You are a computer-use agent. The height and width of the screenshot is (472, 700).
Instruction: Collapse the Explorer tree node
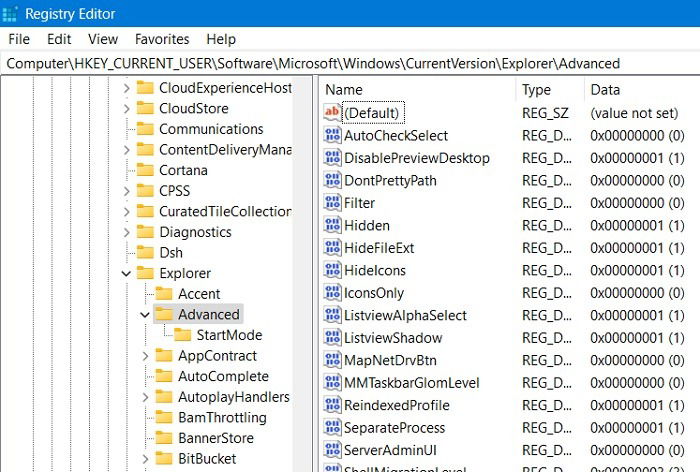(126, 273)
